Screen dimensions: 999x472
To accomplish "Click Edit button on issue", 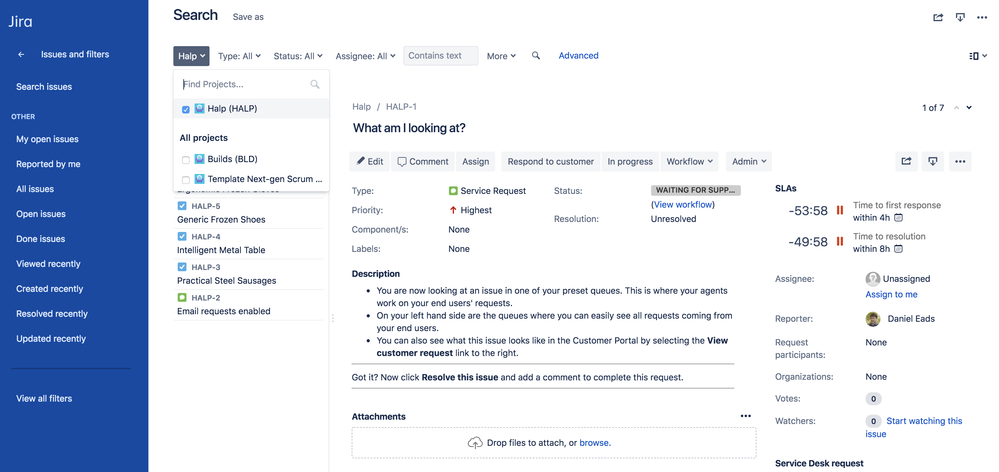I will click(x=370, y=161).
